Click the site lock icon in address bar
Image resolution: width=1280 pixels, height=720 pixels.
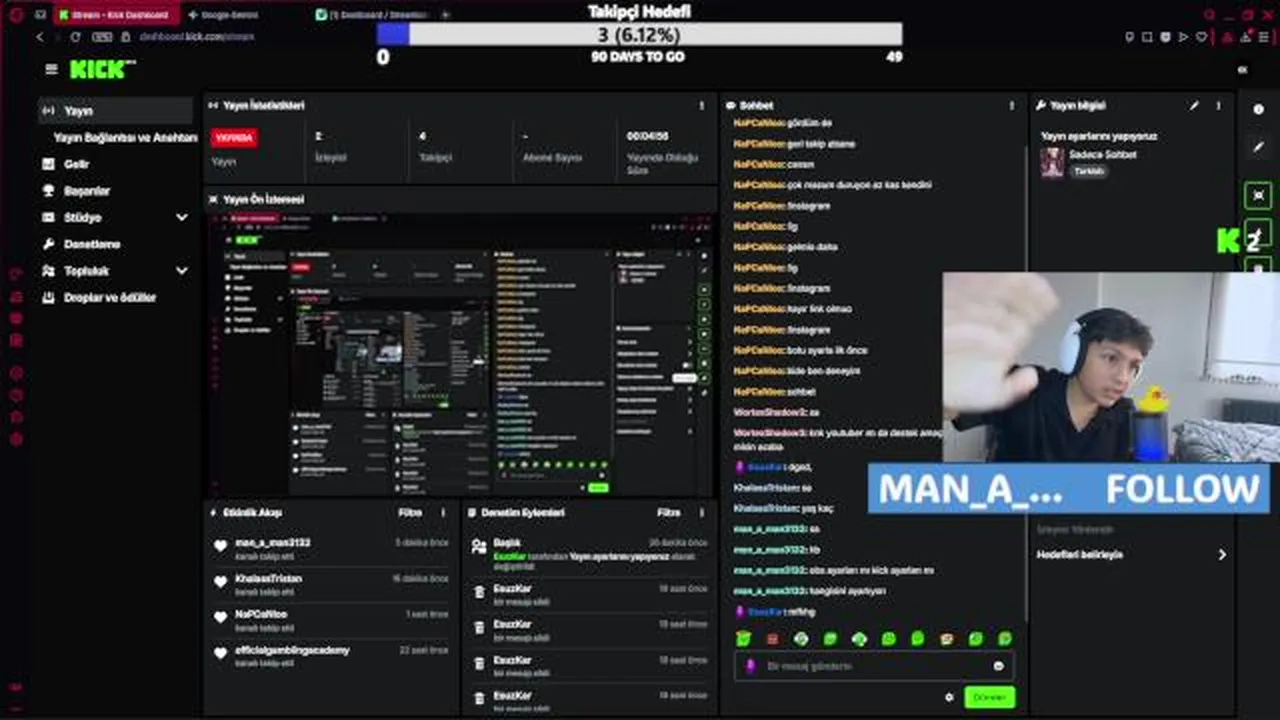coord(127,37)
